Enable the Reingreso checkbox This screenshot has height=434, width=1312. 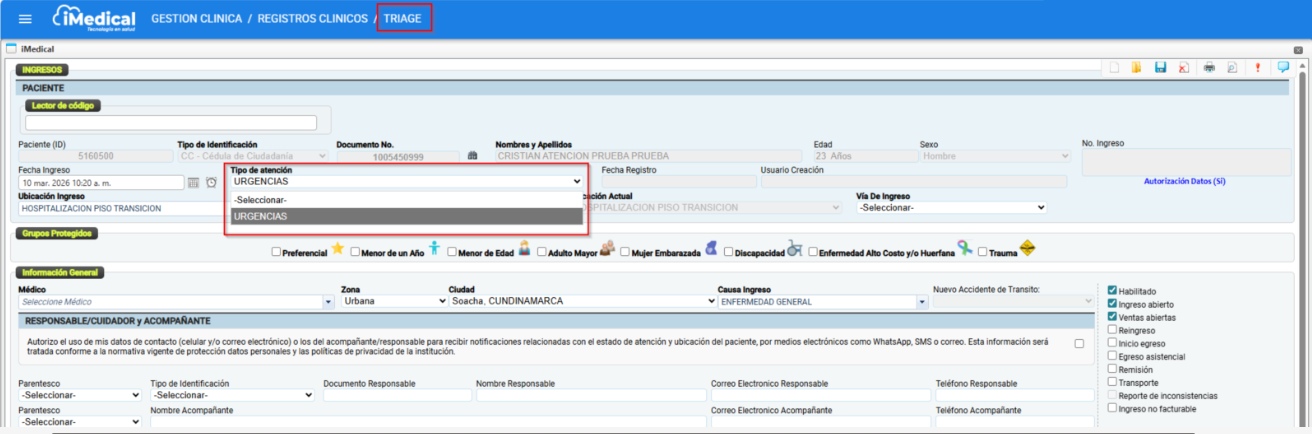[x=1112, y=330]
